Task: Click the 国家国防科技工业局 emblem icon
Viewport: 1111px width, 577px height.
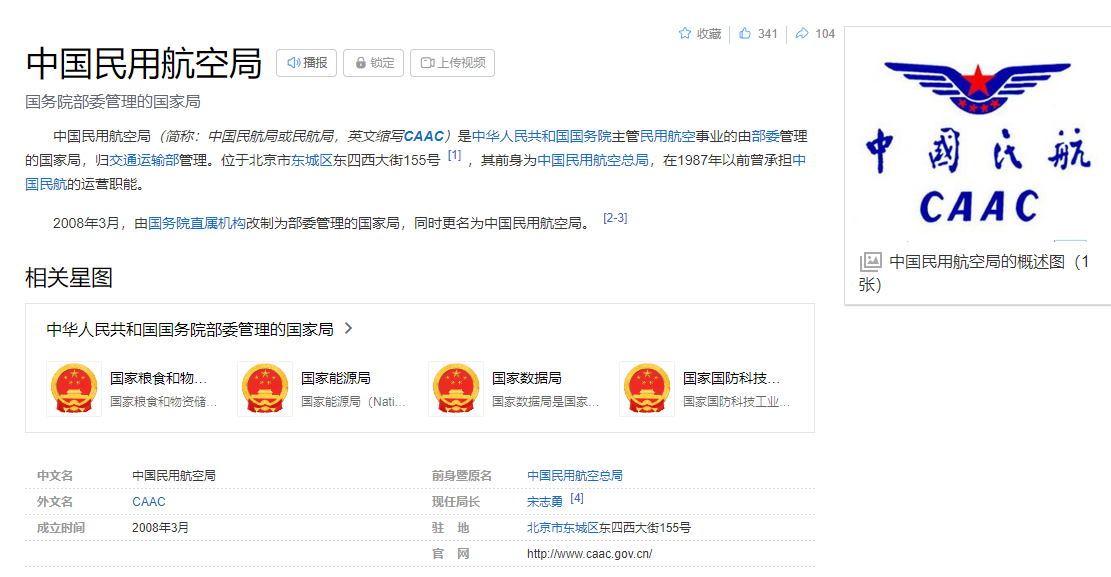Action: pos(647,389)
